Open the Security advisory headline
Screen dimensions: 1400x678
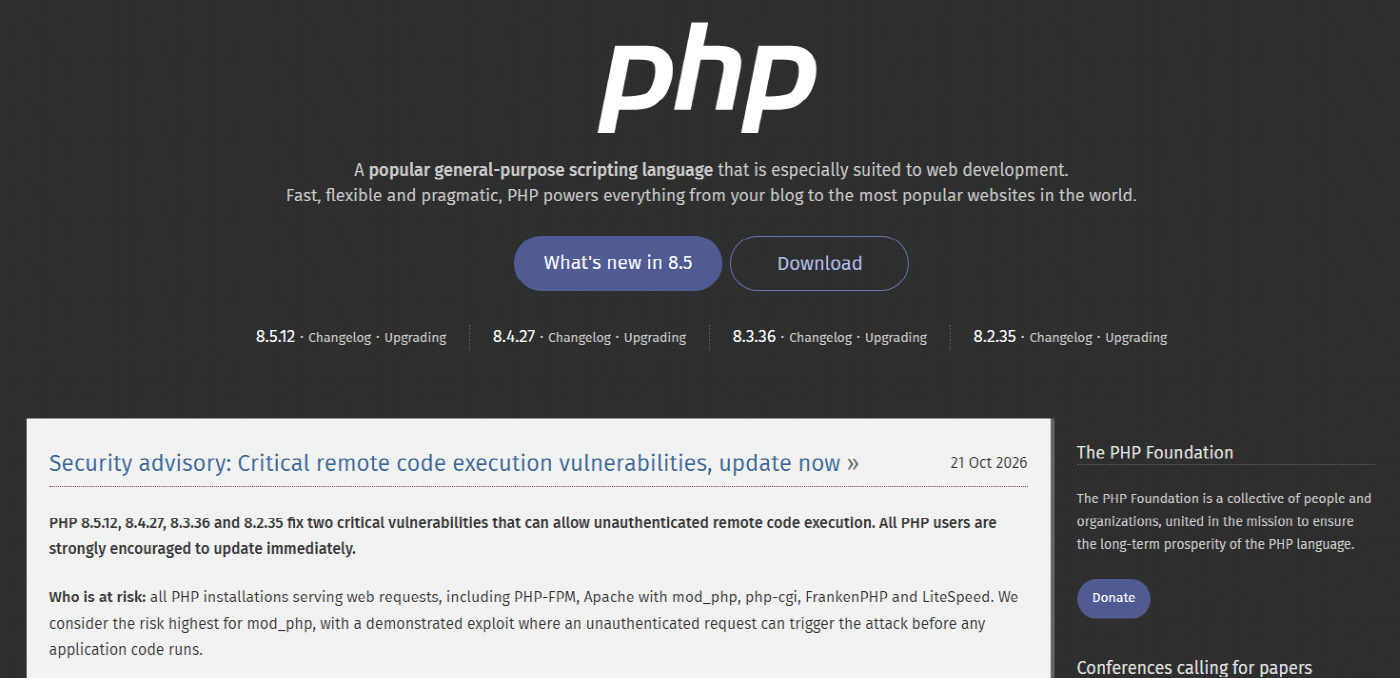click(454, 463)
